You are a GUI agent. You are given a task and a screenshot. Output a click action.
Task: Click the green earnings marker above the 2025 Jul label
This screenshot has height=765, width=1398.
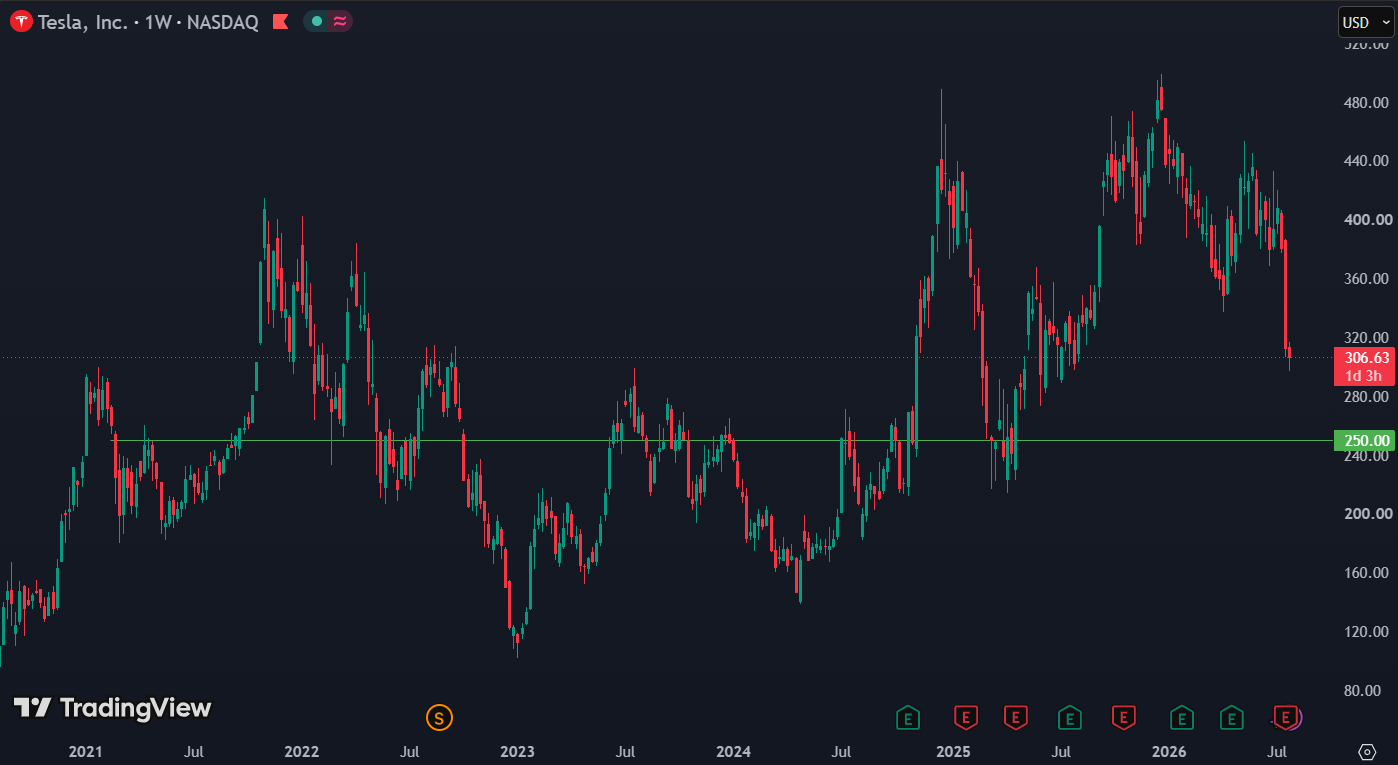pyautogui.click(x=1069, y=717)
